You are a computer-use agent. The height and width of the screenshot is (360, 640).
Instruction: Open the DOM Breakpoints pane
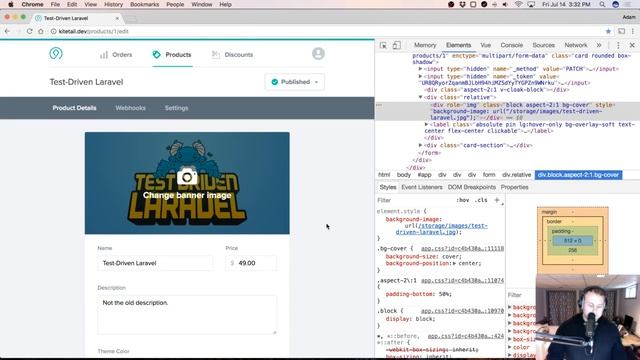coord(471,187)
